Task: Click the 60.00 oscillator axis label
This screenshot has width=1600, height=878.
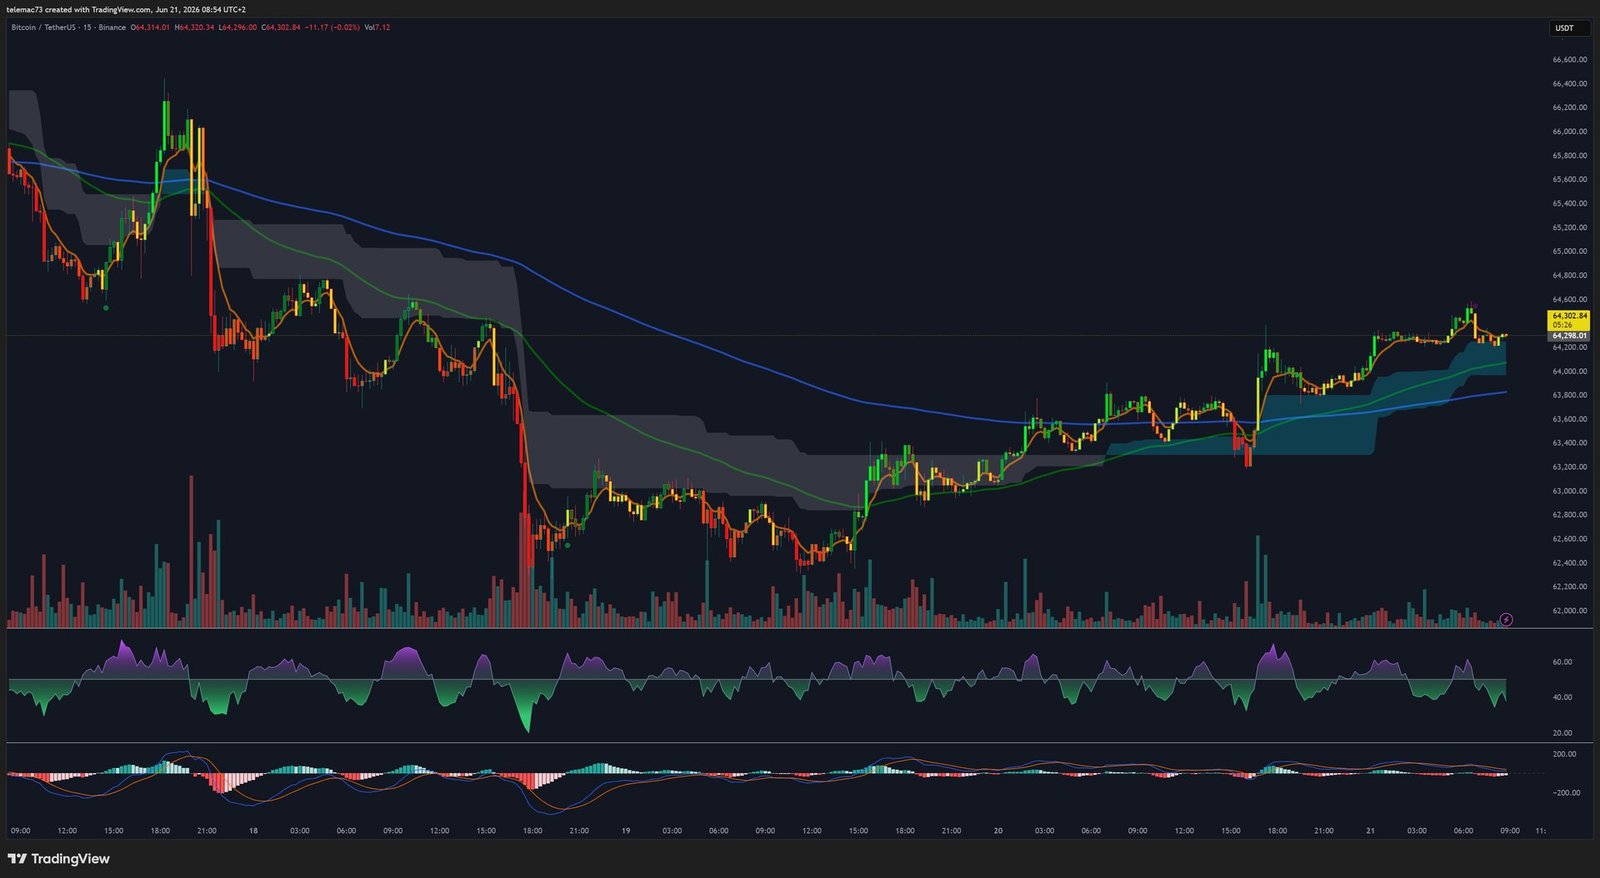Action: click(1562, 662)
